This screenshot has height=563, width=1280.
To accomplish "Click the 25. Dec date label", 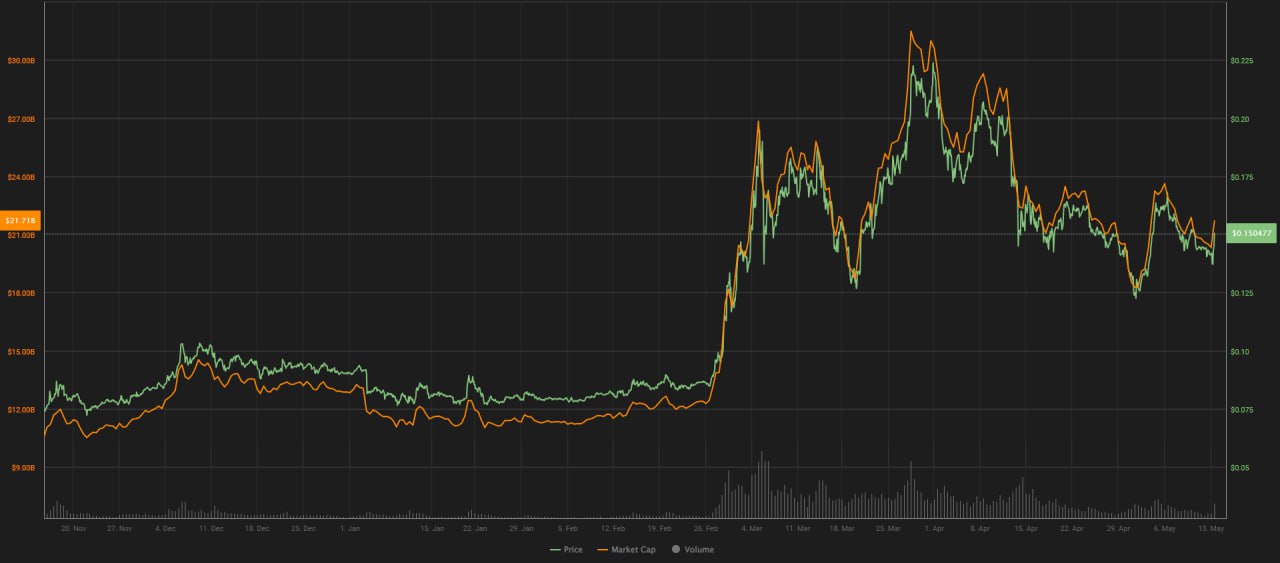I will 303,527.
